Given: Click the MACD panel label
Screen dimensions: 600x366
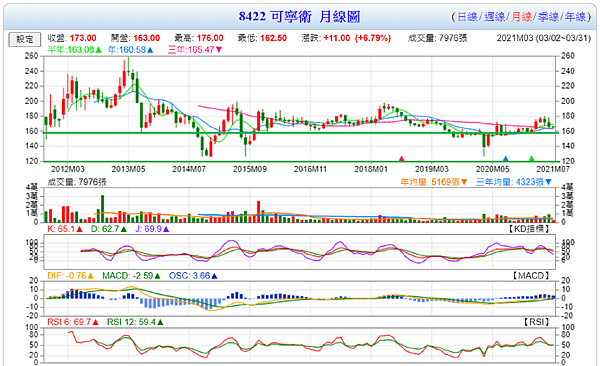Looking at the screenshot, I should click(x=531, y=276).
